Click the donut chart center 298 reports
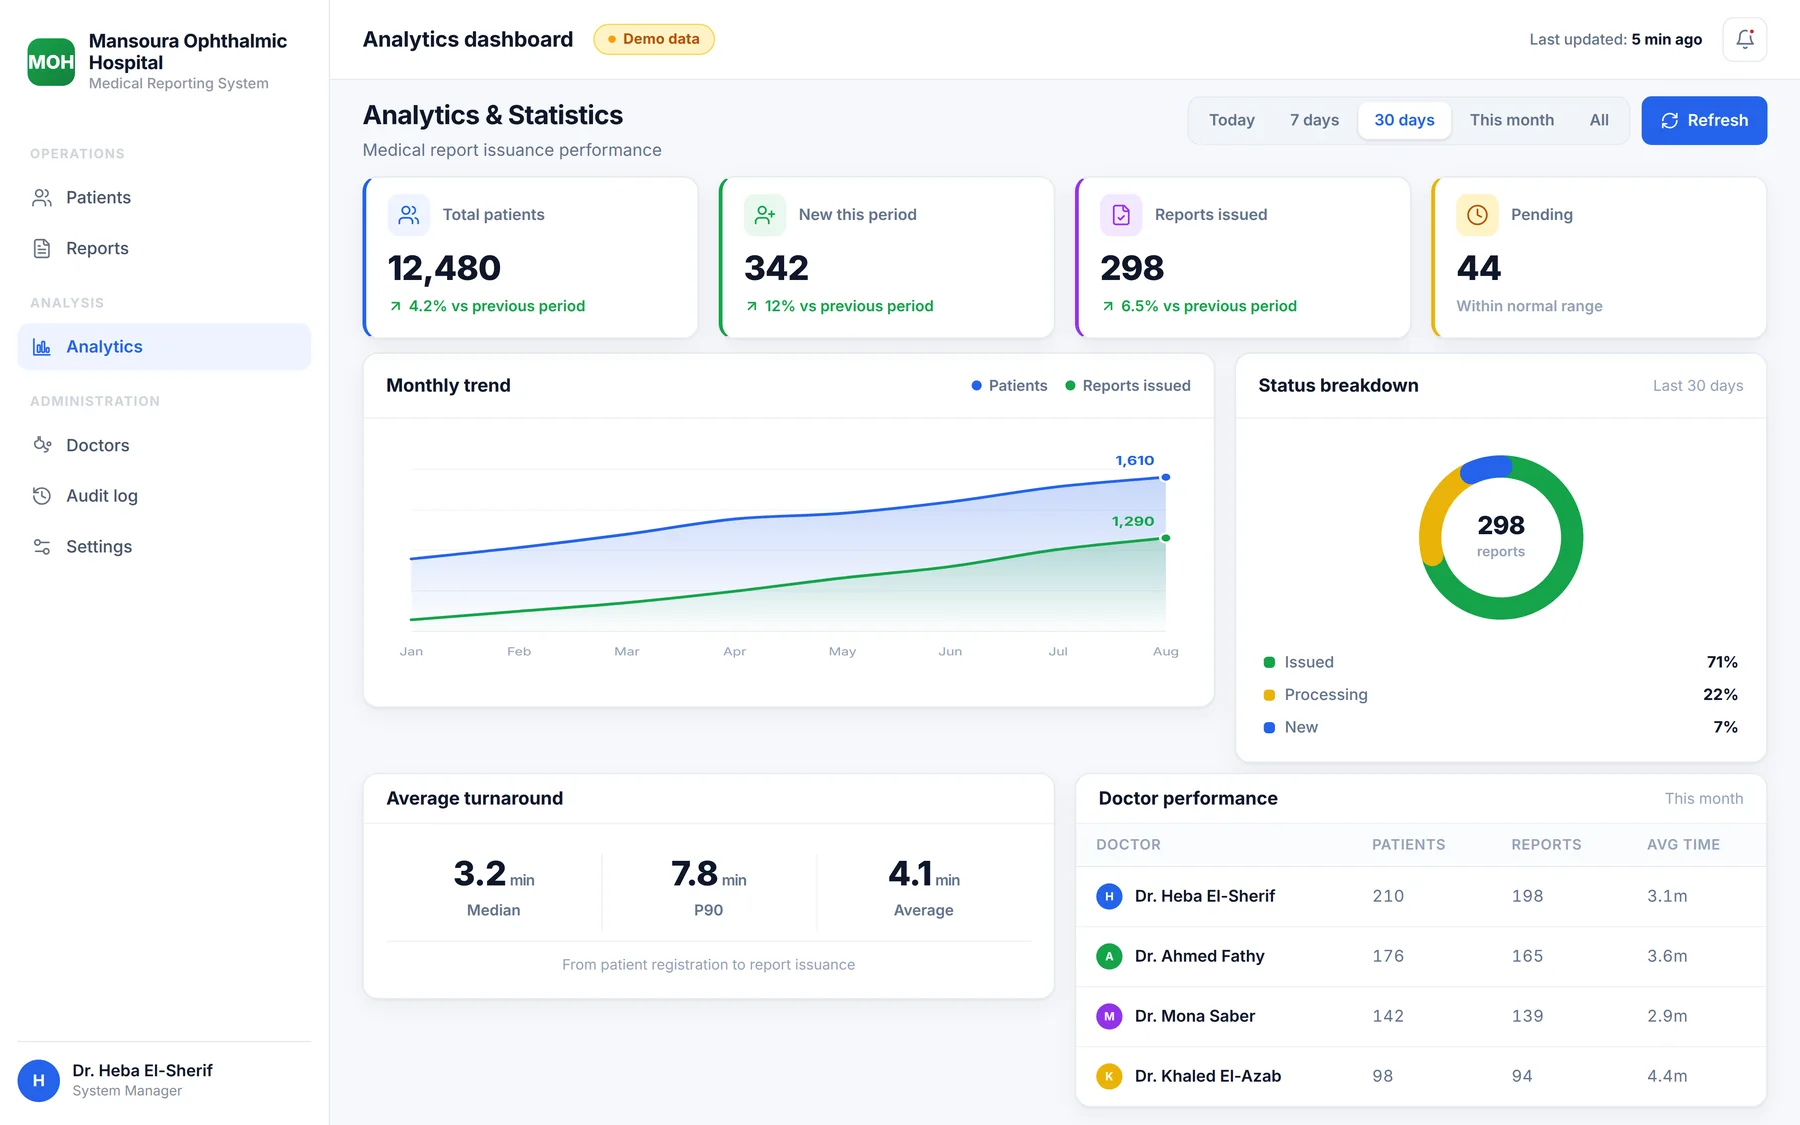 click(1500, 536)
